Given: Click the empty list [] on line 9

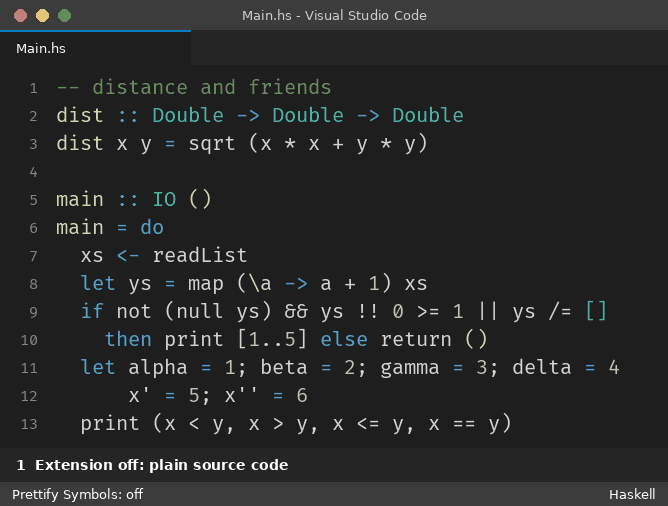Looking at the screenshot, I should 596,311.
